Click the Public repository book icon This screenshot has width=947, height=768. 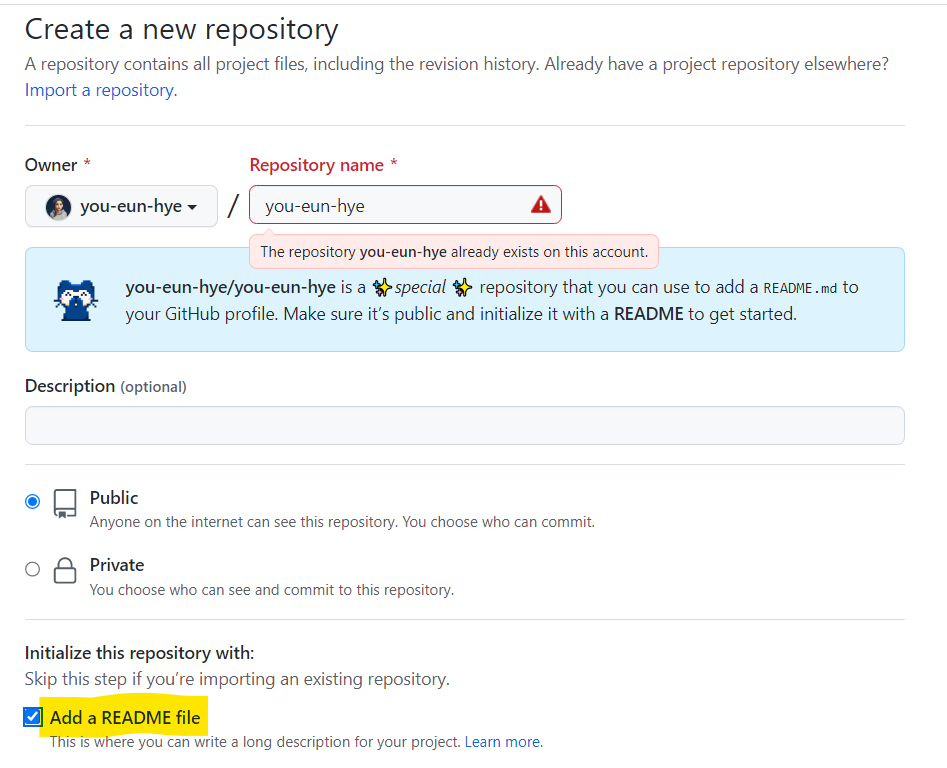coord(65,504)
